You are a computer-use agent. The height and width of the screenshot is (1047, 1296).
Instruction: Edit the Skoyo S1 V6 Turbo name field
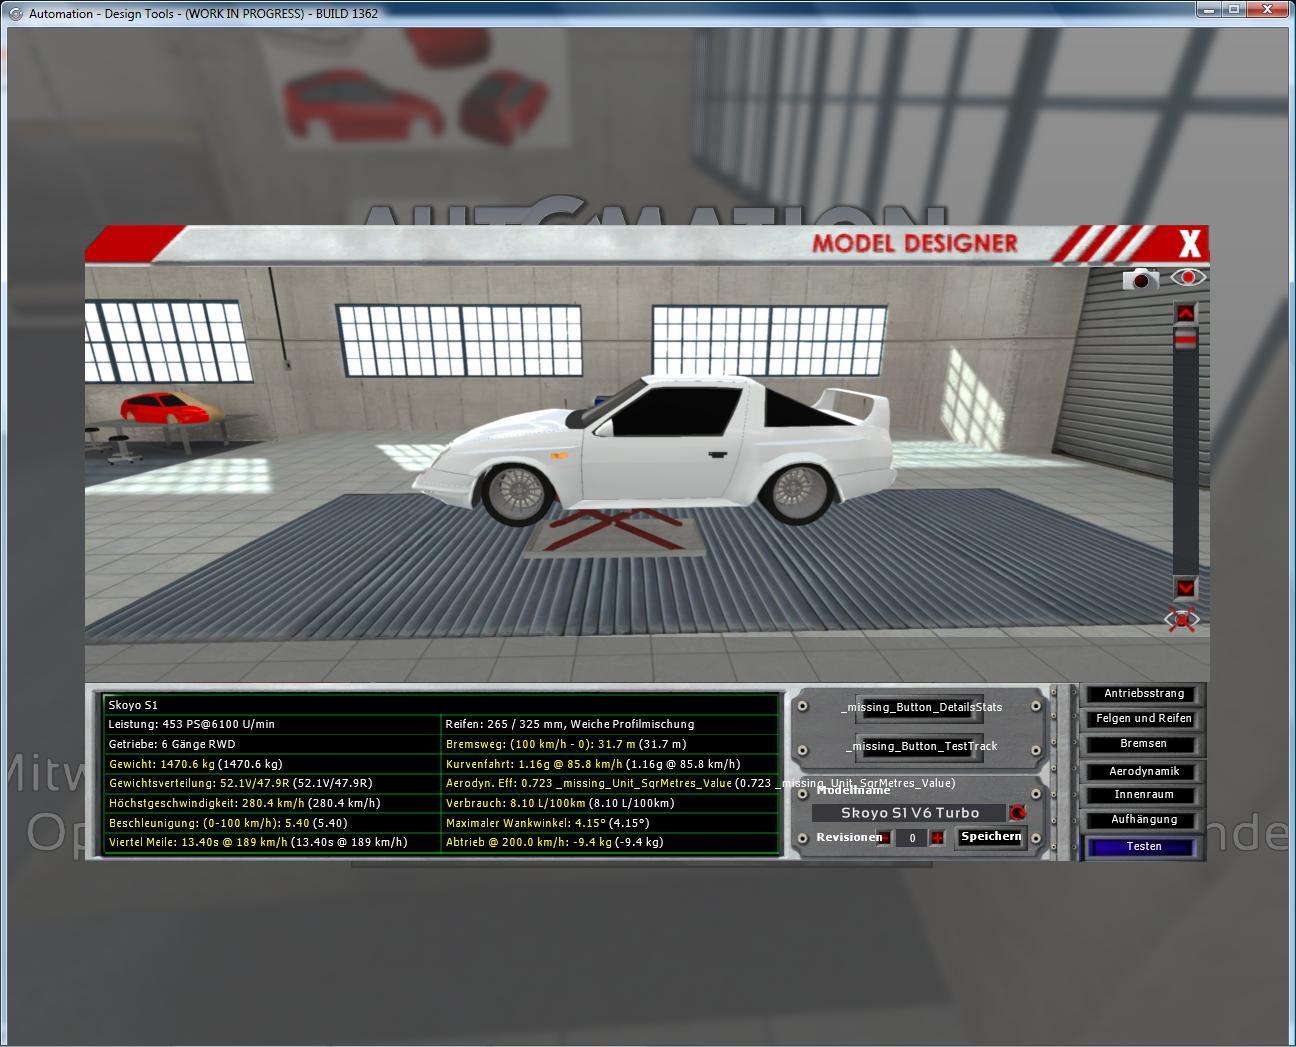(x=909, y=813)
